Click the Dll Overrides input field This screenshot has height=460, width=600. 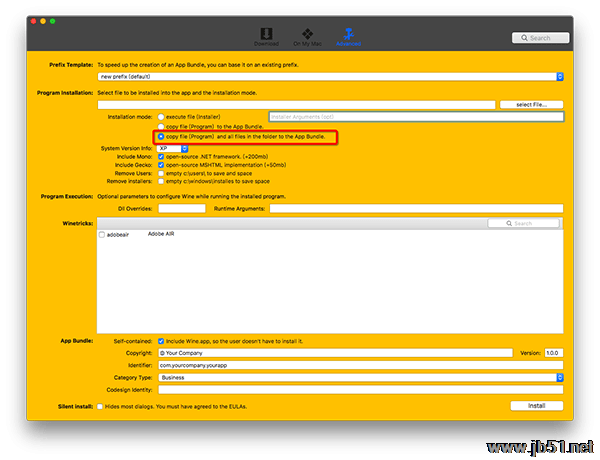[182, 209]
